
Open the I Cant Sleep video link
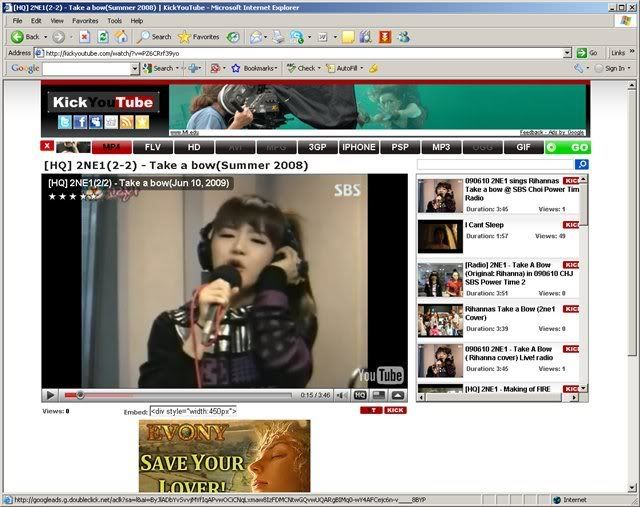coord(484,225)
